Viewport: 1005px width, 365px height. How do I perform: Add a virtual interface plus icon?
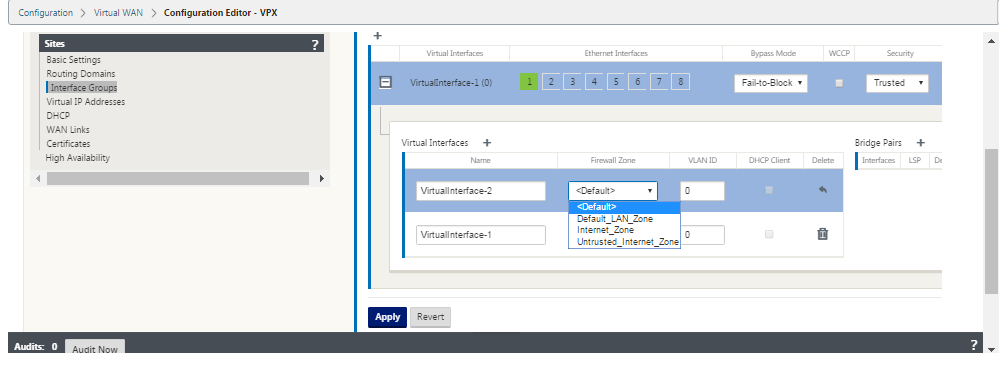pyautogui.click(x=486, y=142)
